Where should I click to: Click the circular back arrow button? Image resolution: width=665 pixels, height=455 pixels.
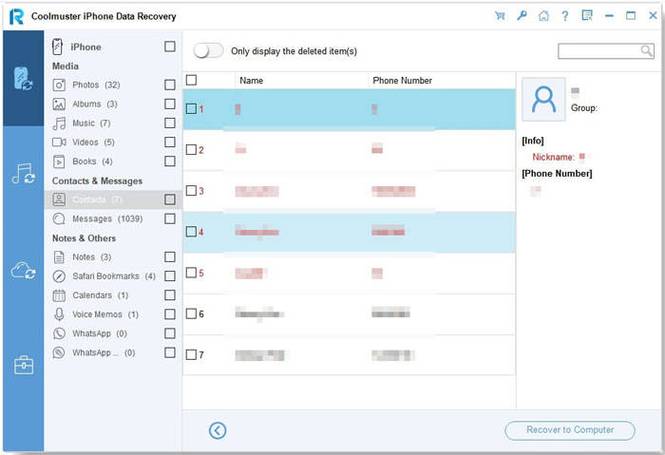(x=217, y=430)
